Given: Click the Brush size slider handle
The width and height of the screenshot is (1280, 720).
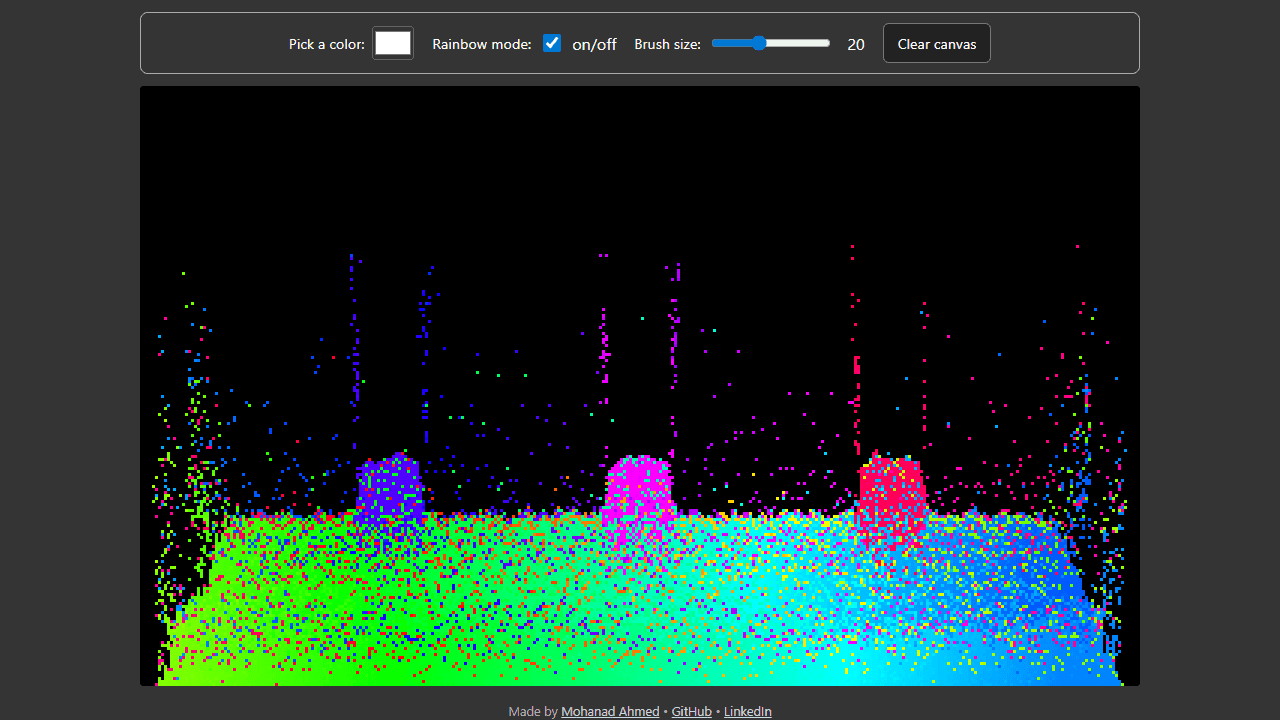Looking at the screenshot, I should [x=759, y=43].
